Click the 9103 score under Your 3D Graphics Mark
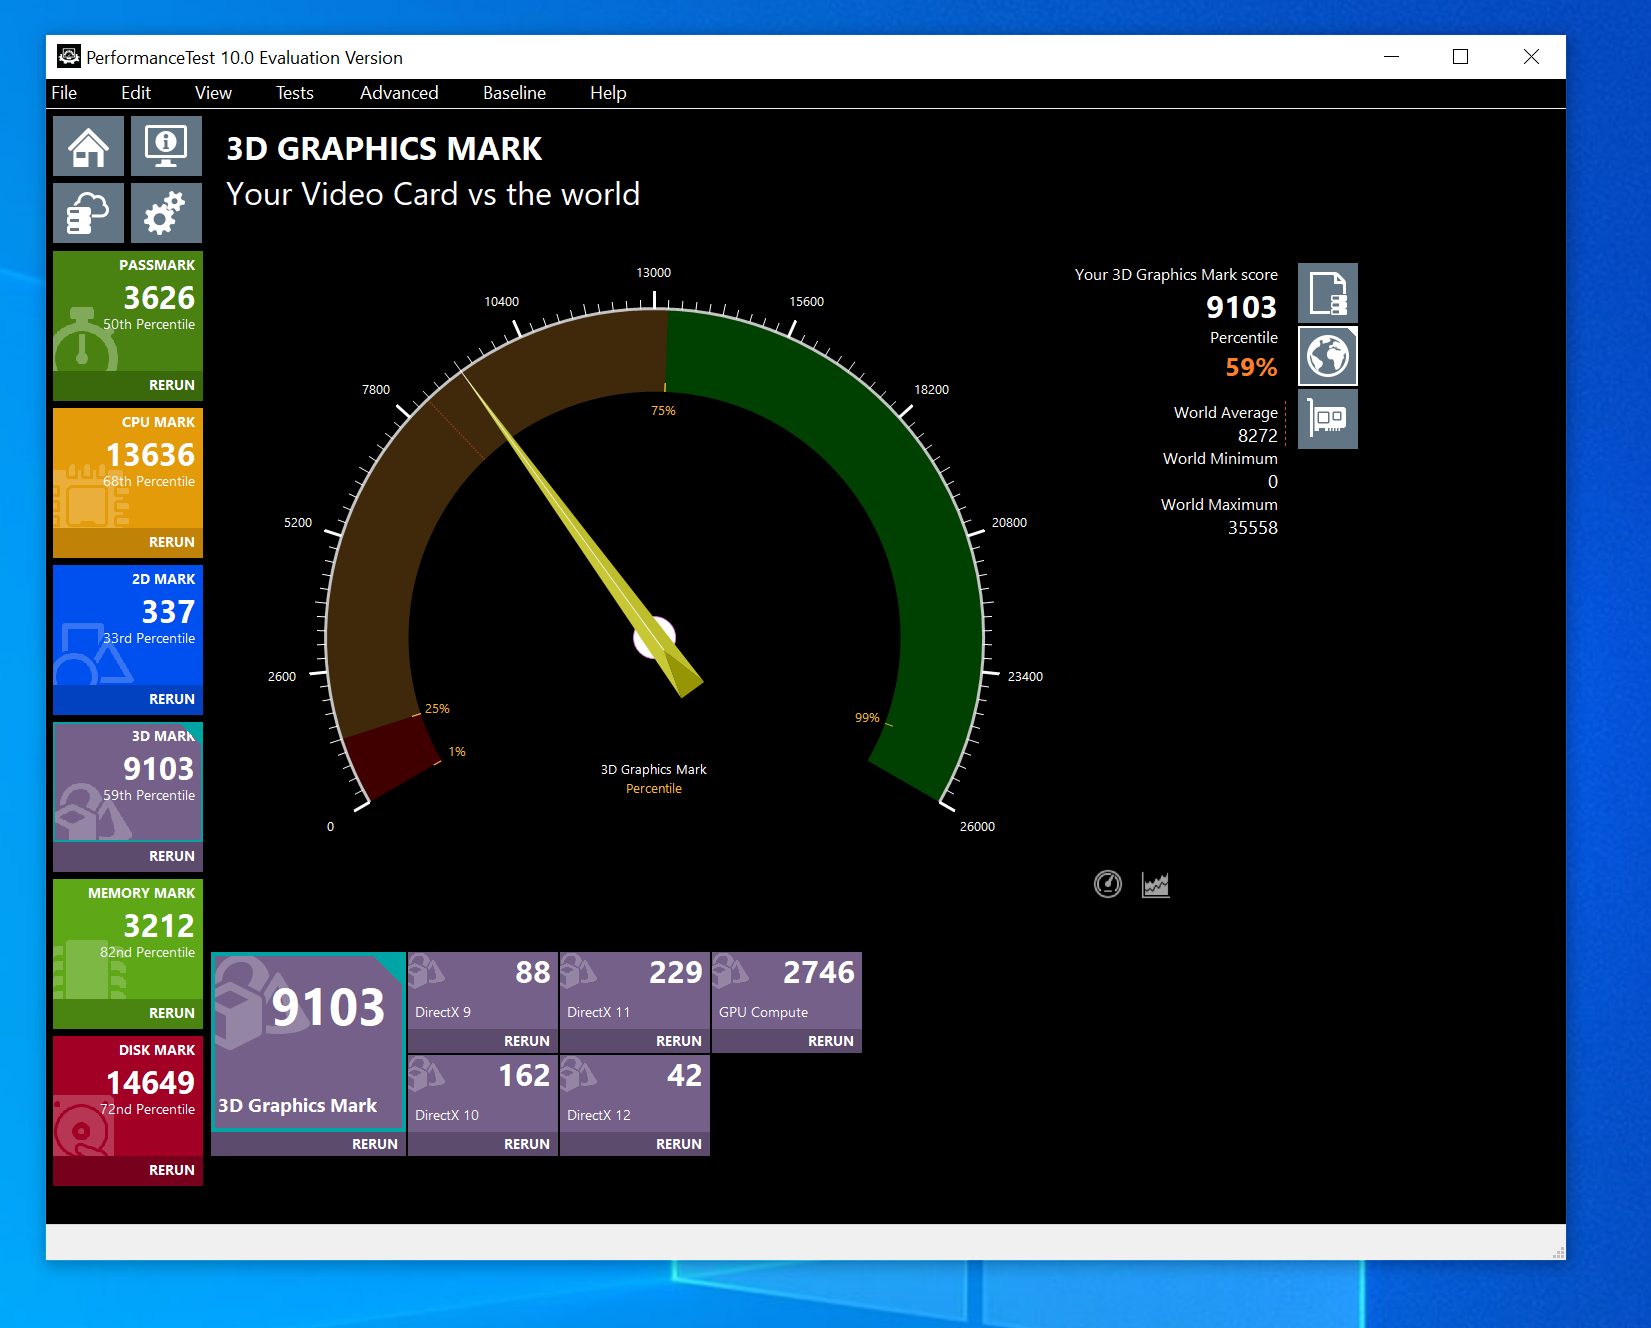 point(1241,307)
